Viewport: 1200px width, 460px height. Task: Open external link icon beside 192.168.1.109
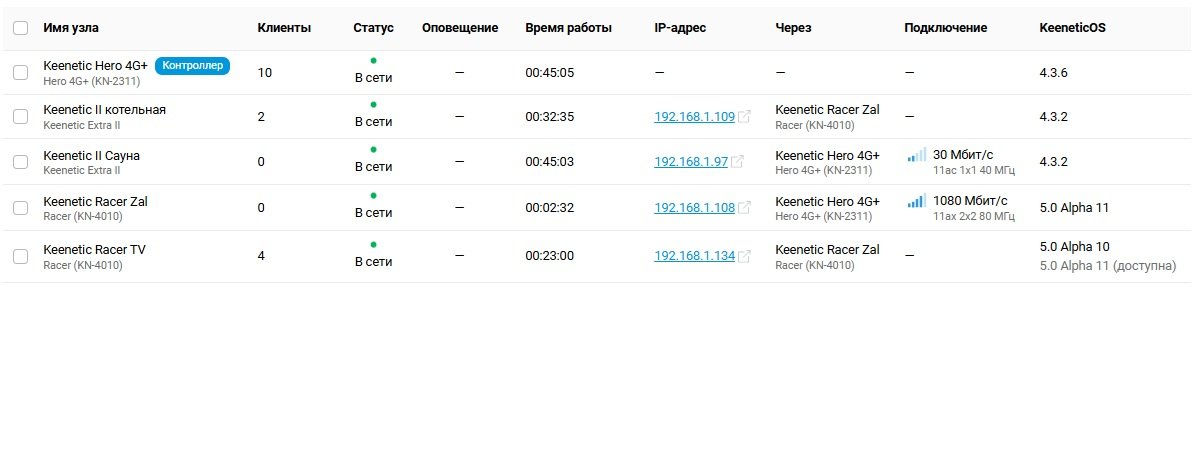pos(744,117)
